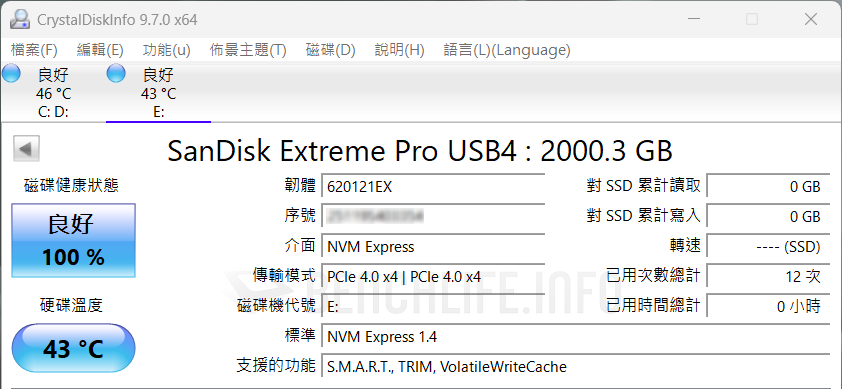Click the interface field showing NVM Express

433,247
